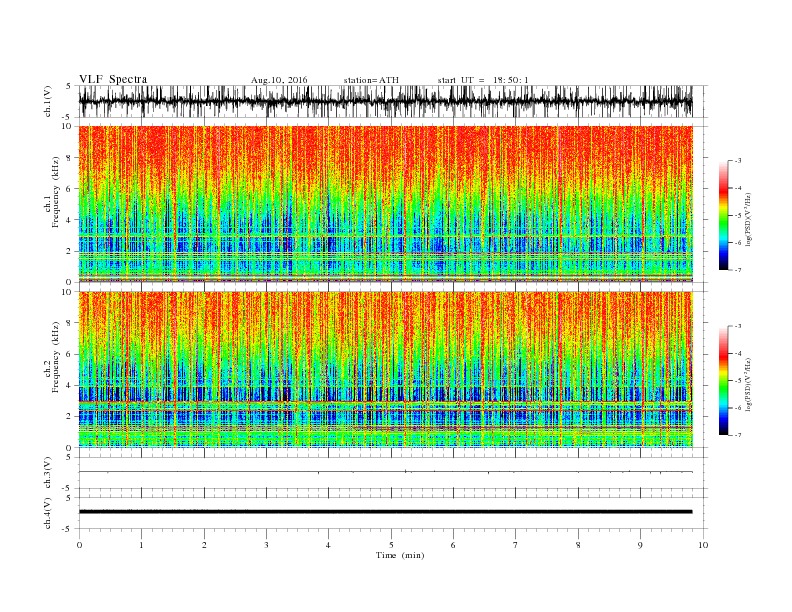Click the thick ch.4 voltage trace
This screenshot has height=612, width=792.
point(385,512)
